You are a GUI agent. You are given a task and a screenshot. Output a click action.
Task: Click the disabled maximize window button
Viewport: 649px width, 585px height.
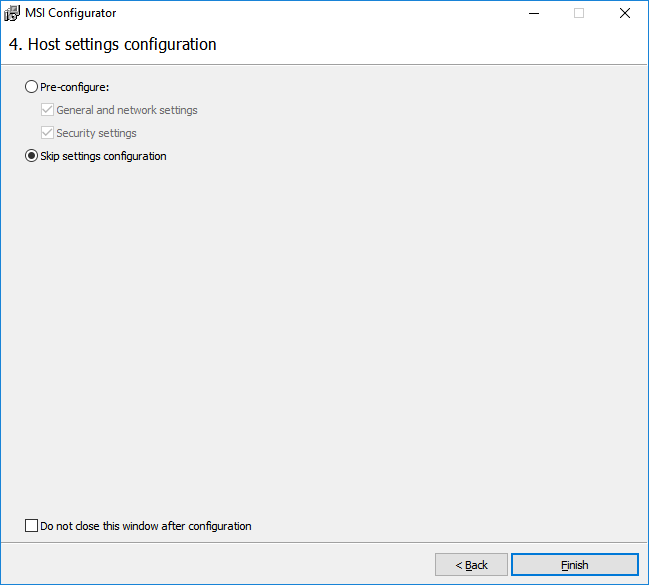[579, 13]
